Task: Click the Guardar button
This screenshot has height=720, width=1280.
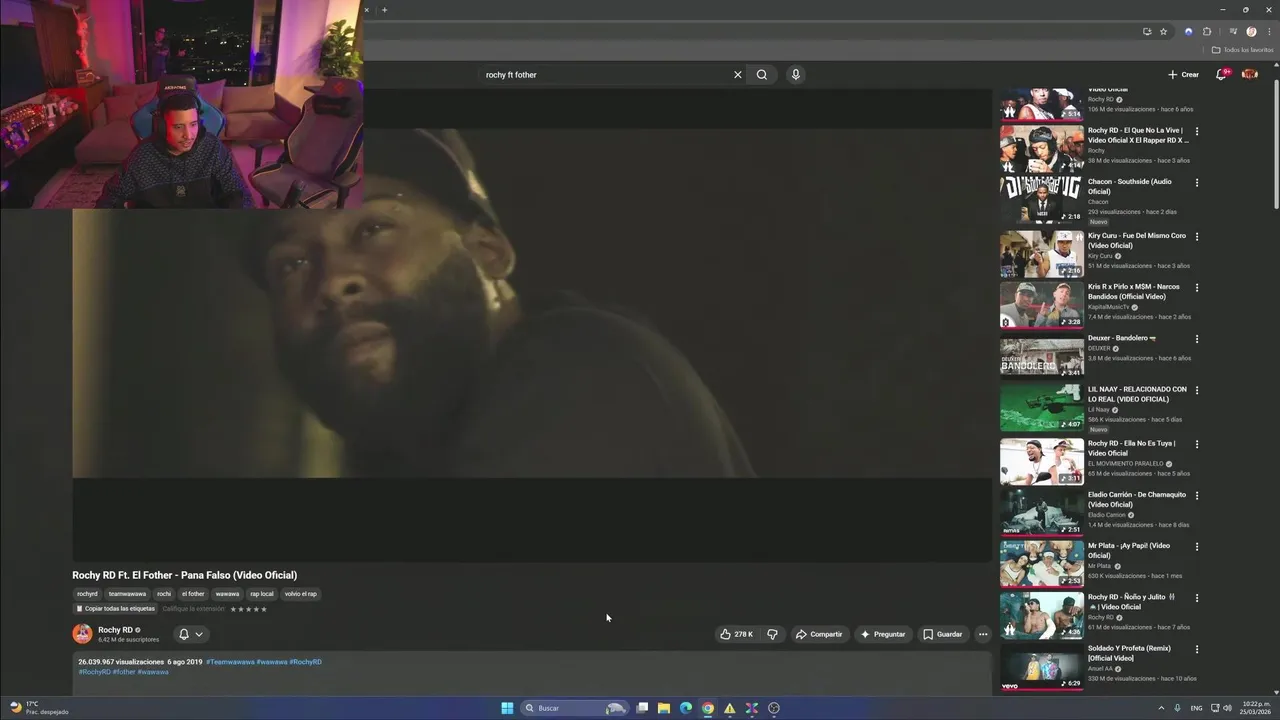Action: (942, 634)
